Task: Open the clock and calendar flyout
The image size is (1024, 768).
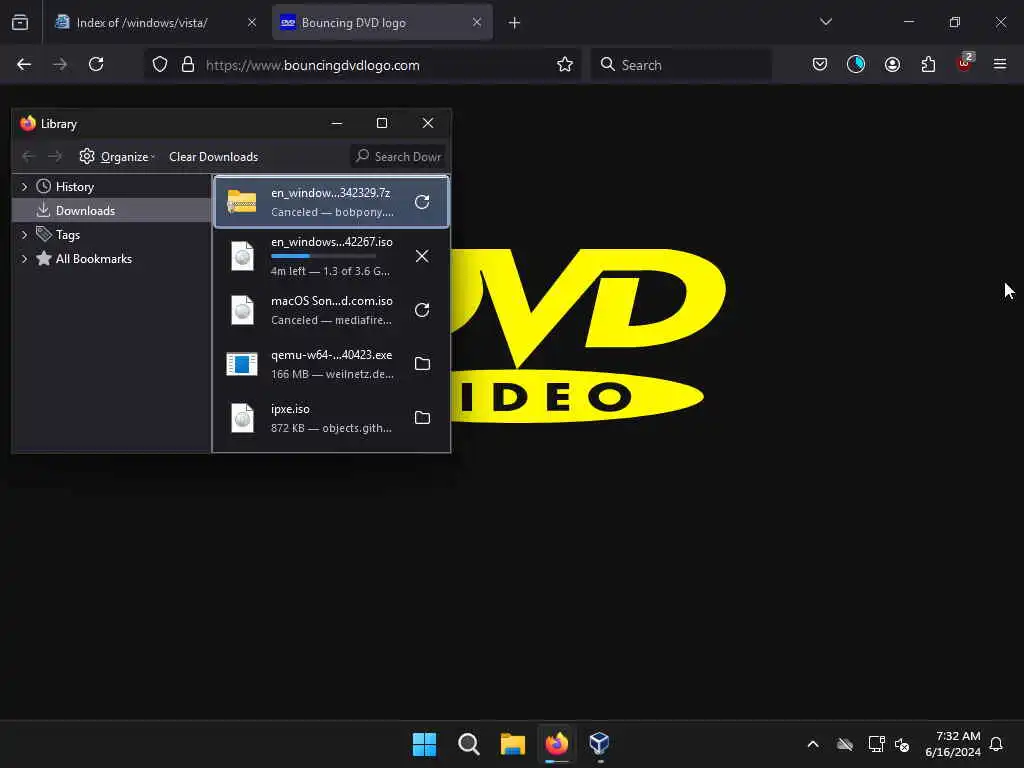Action: point(953,744)
